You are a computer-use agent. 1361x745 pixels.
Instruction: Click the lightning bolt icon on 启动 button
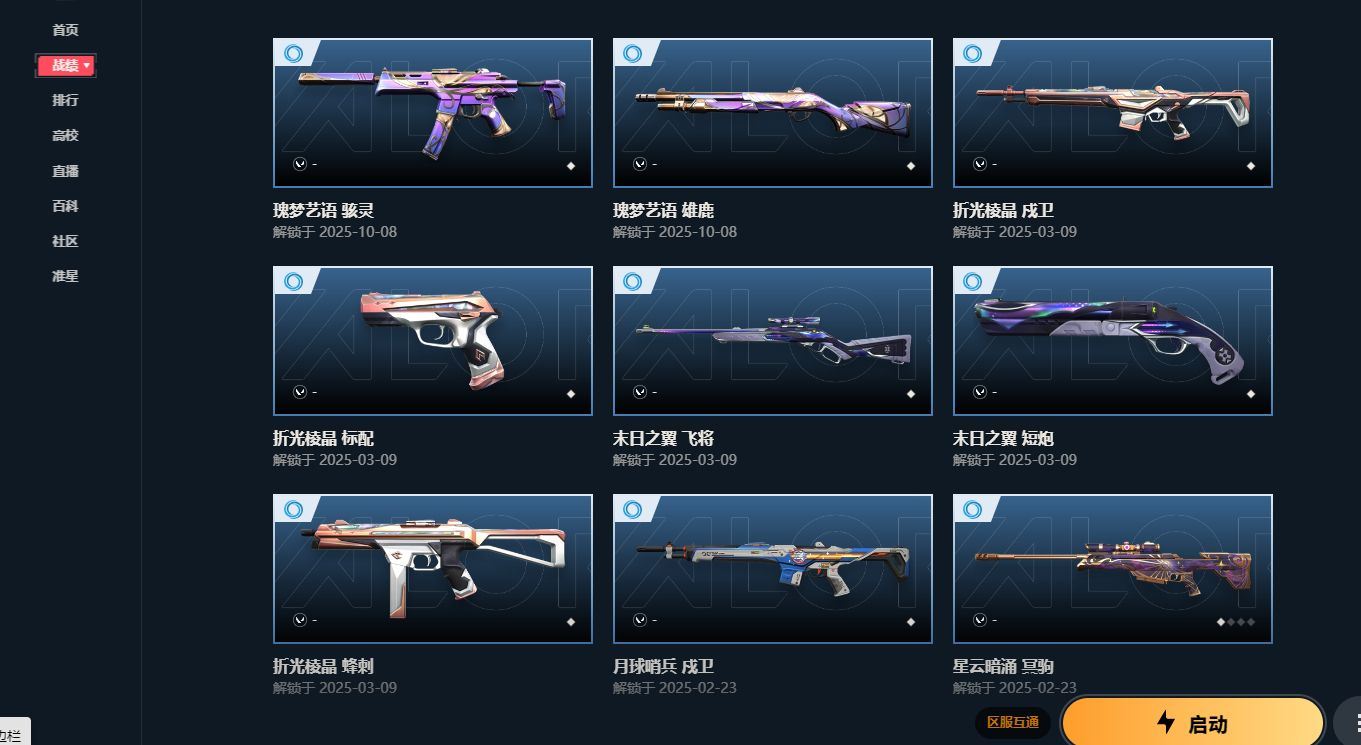[x=1165, y=722]
